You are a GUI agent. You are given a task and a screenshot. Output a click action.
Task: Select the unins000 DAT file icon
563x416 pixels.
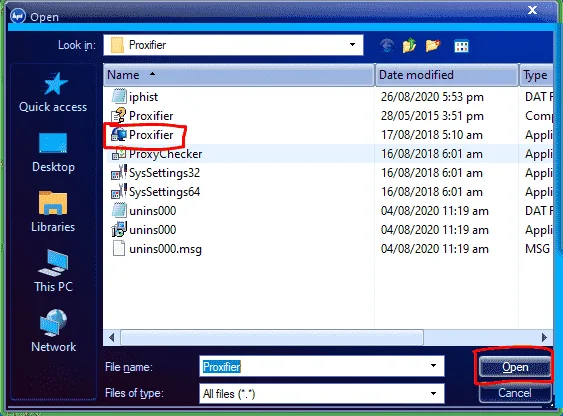(119, 211)
